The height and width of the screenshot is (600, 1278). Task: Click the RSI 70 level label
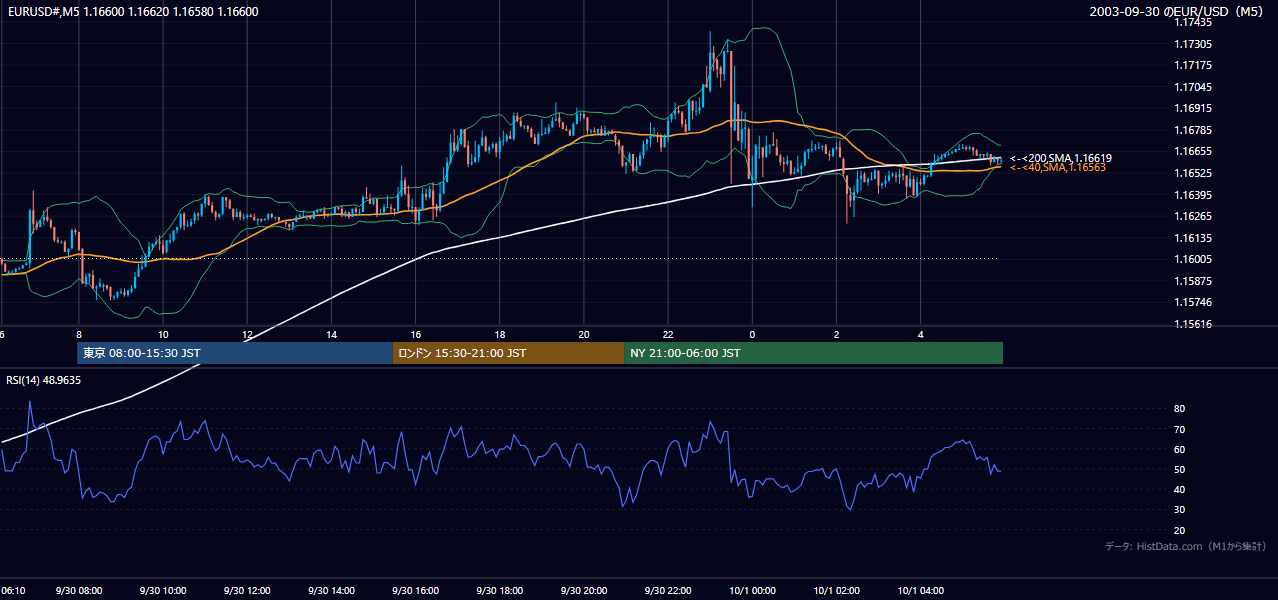coord(1179,429)
